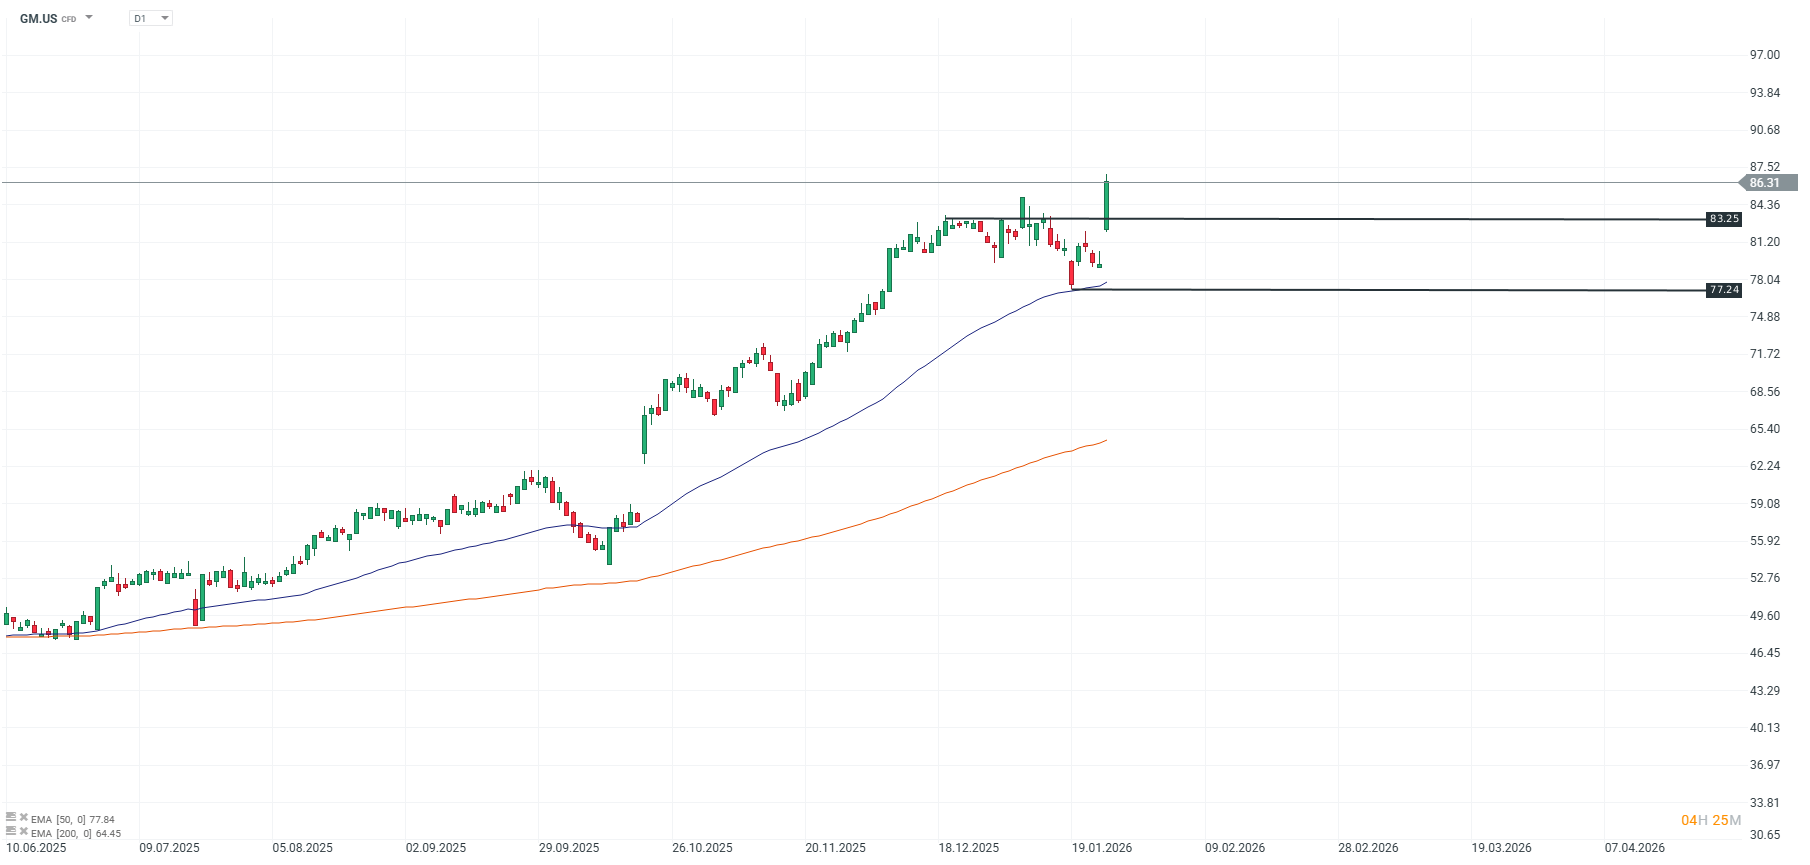Open the D1 timeframe dropdown

pyautogui.click(x=151, y=18)
